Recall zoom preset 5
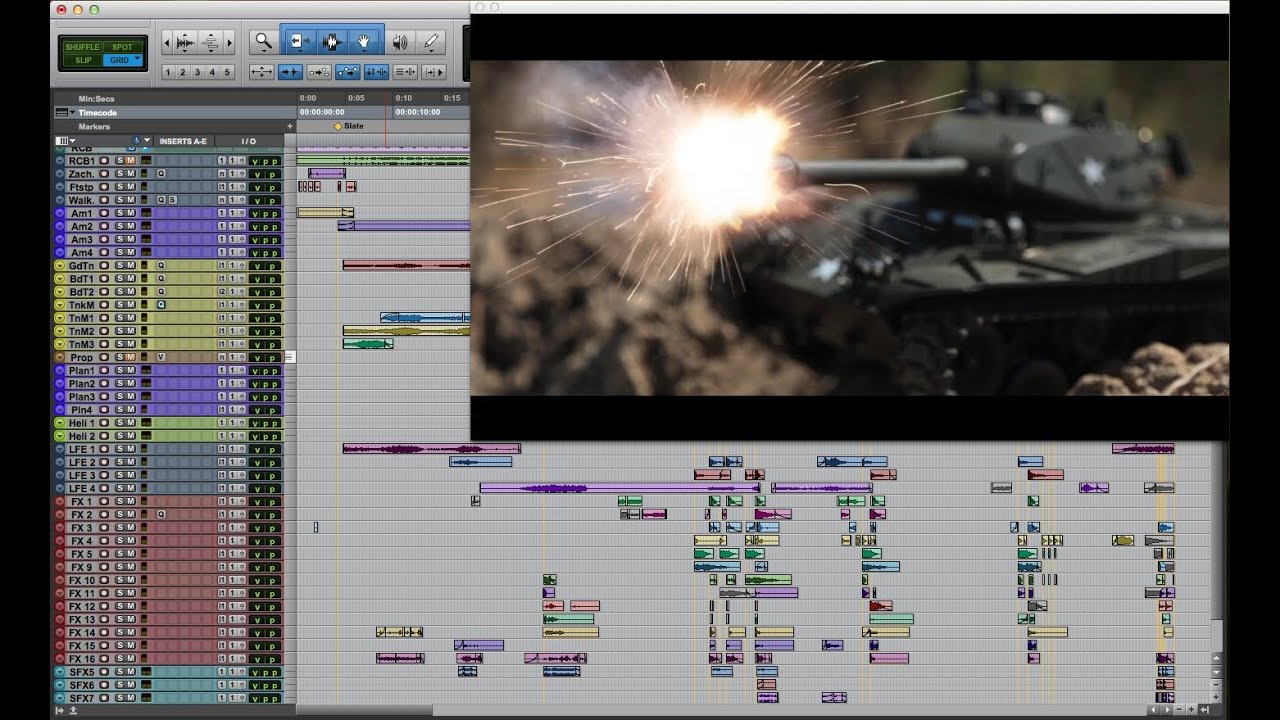The image size is (1280, 720). click(227, 72)
